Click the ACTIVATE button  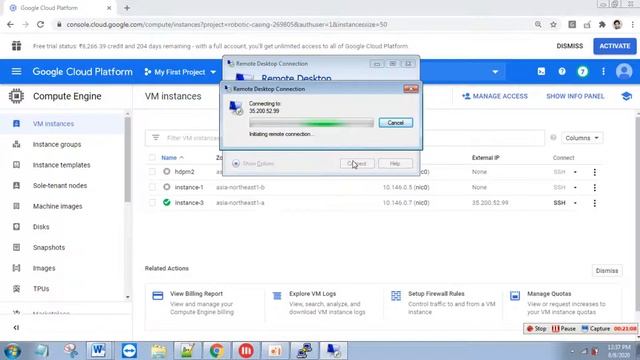point(615,46)
